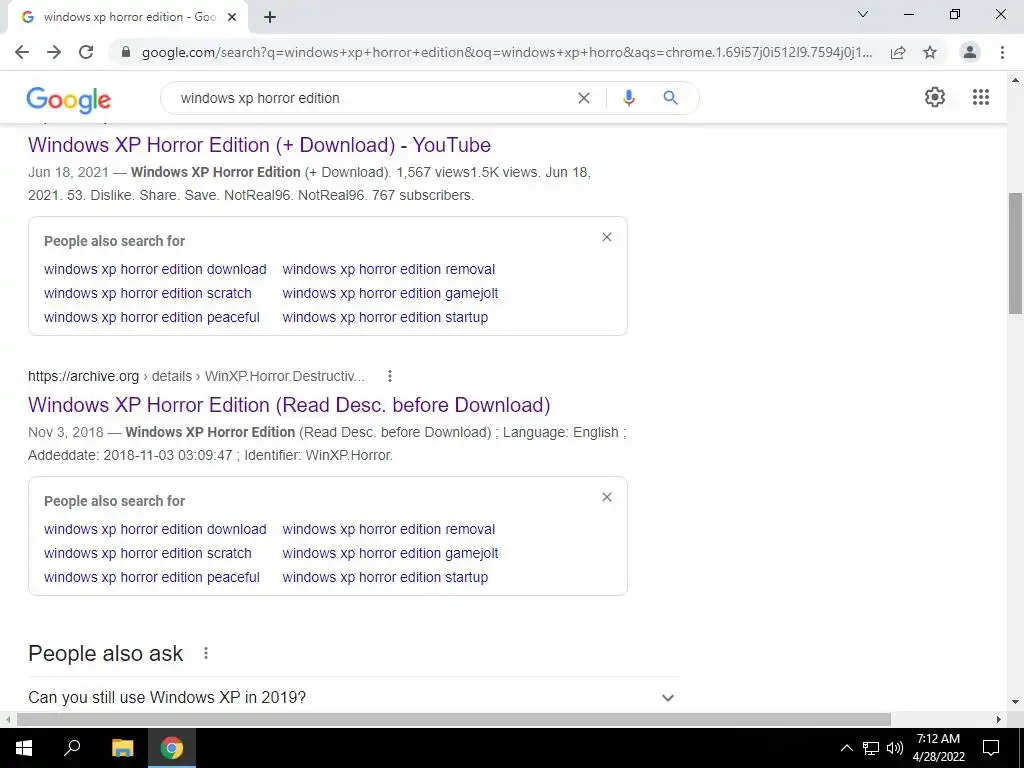Select the active windows xp horror edition tab

(127, 17)
